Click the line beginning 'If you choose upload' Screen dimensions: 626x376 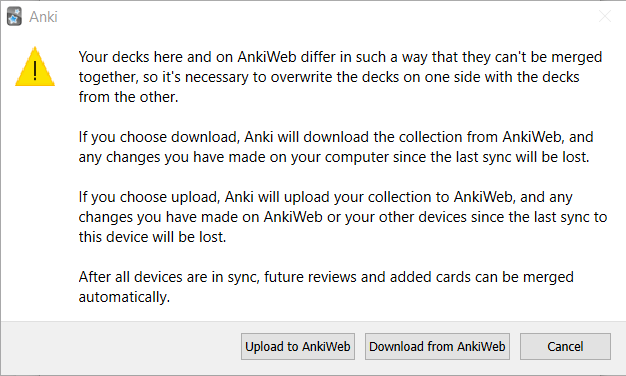pos(325,197)
